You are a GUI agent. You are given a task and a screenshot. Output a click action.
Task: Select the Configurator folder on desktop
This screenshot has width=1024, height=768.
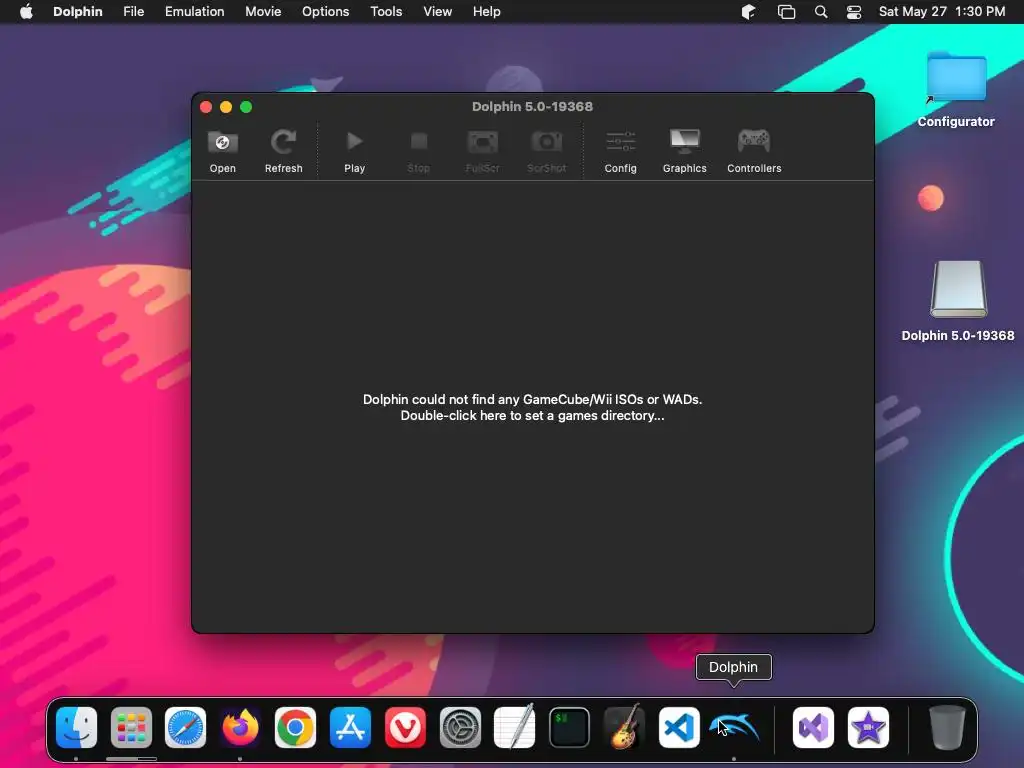956,77
